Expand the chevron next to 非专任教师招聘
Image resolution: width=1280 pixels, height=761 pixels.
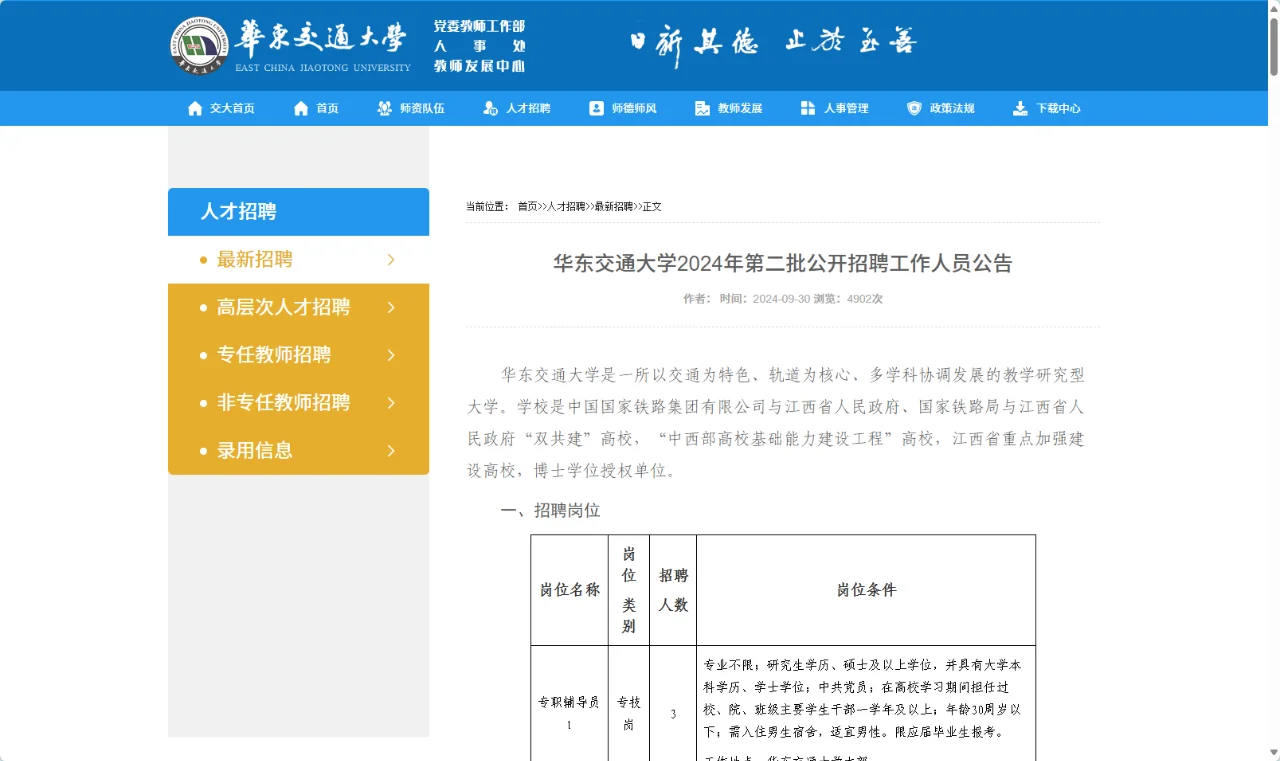pos(391,403)
